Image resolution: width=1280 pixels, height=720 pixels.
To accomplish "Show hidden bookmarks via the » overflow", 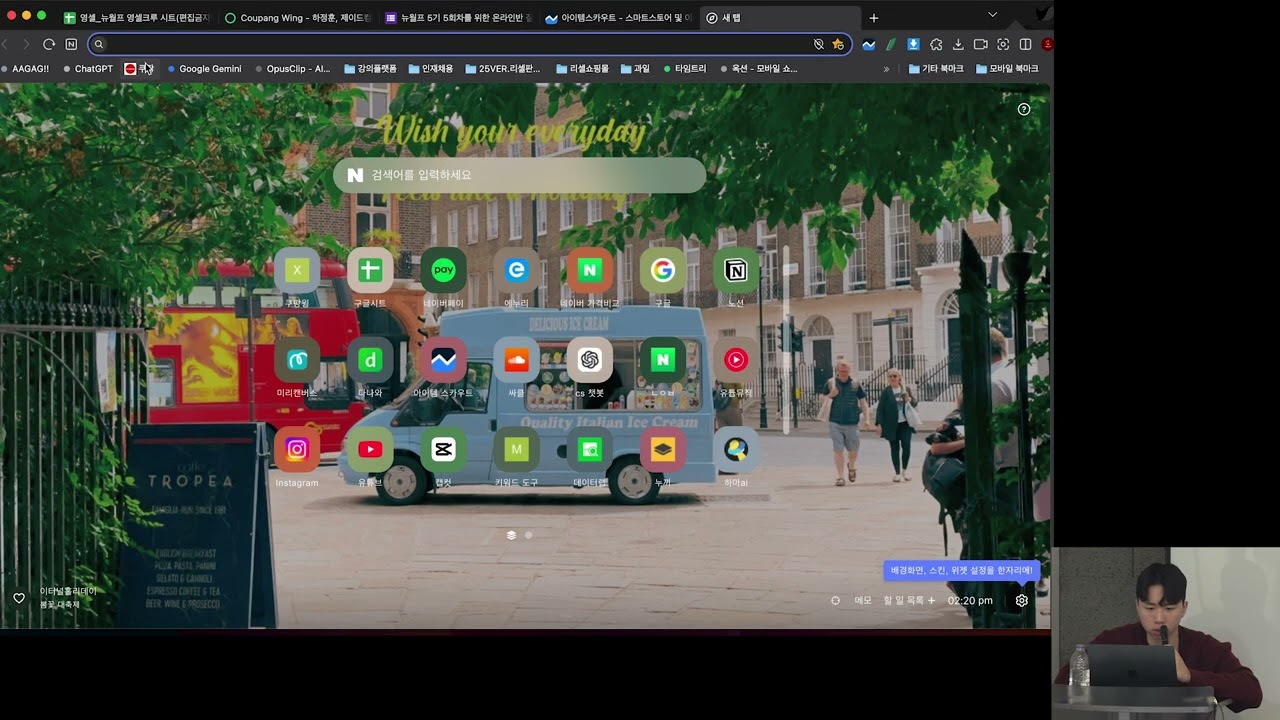I will pyautogui.click(x=886, y=69).
